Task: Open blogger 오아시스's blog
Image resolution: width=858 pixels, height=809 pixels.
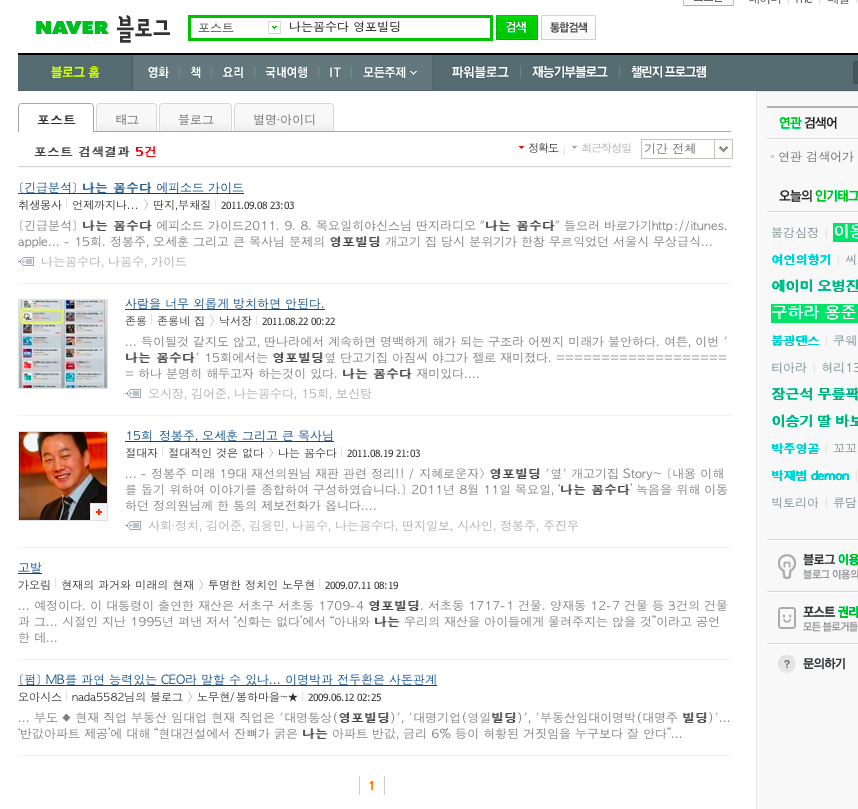Action: 40,697
